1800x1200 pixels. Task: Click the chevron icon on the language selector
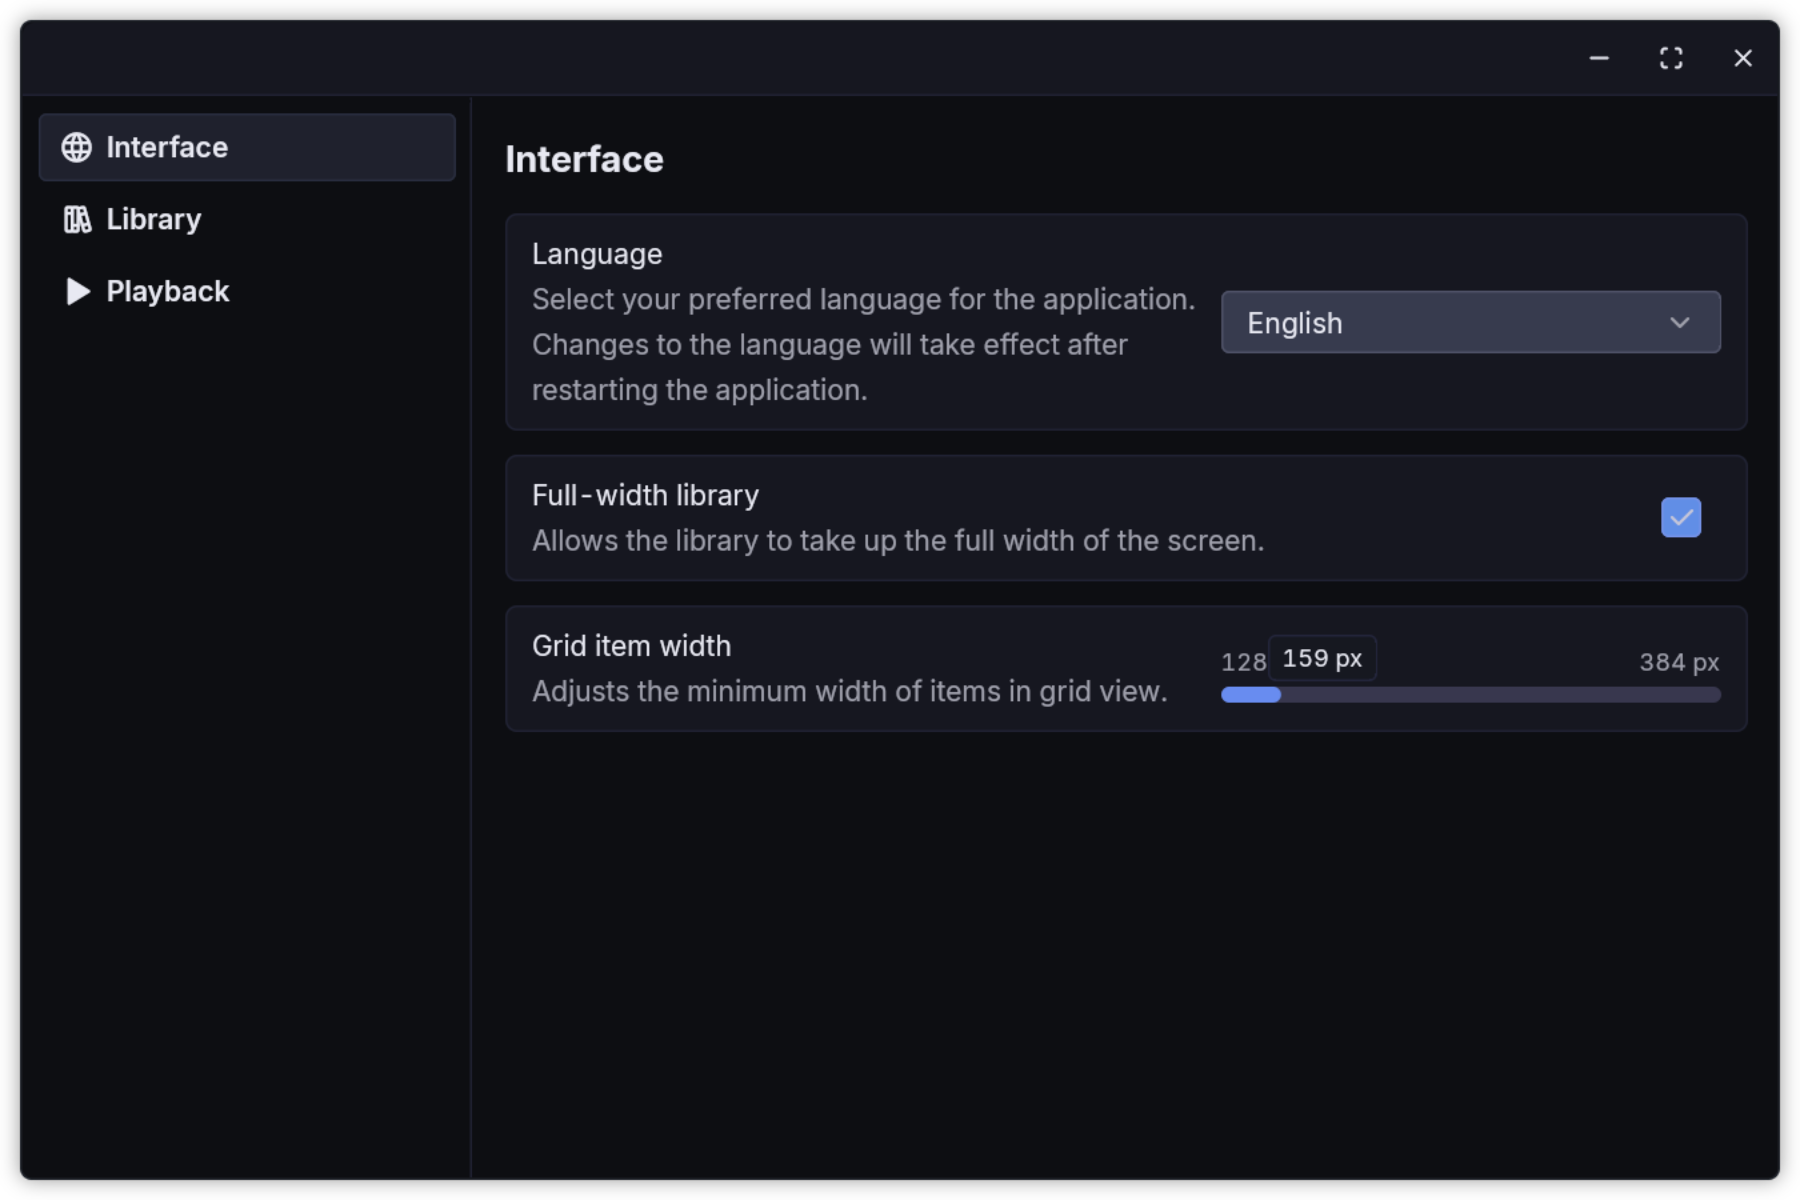point(1680,322)
